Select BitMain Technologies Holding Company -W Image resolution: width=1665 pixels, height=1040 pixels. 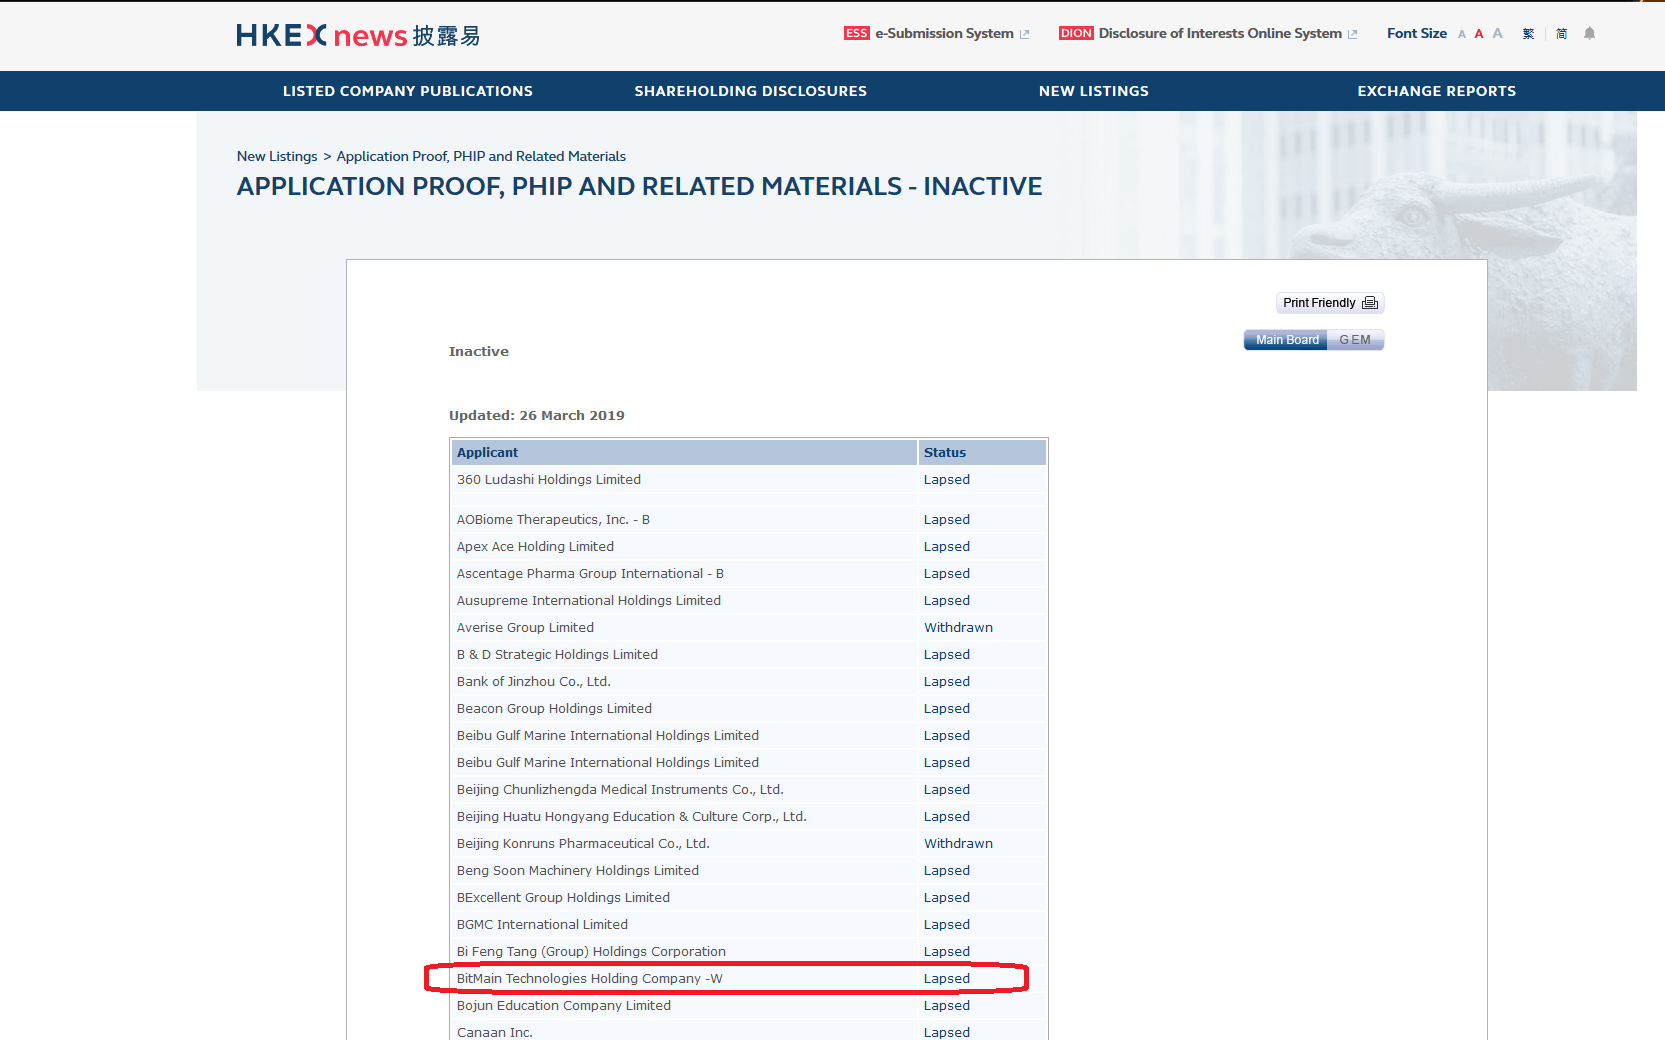coord(589,979)
